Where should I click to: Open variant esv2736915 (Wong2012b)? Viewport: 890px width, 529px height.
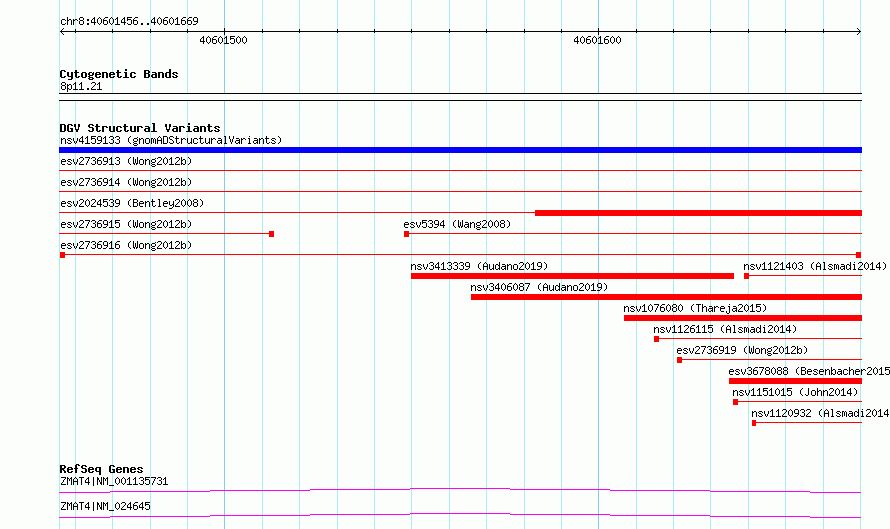126,224
